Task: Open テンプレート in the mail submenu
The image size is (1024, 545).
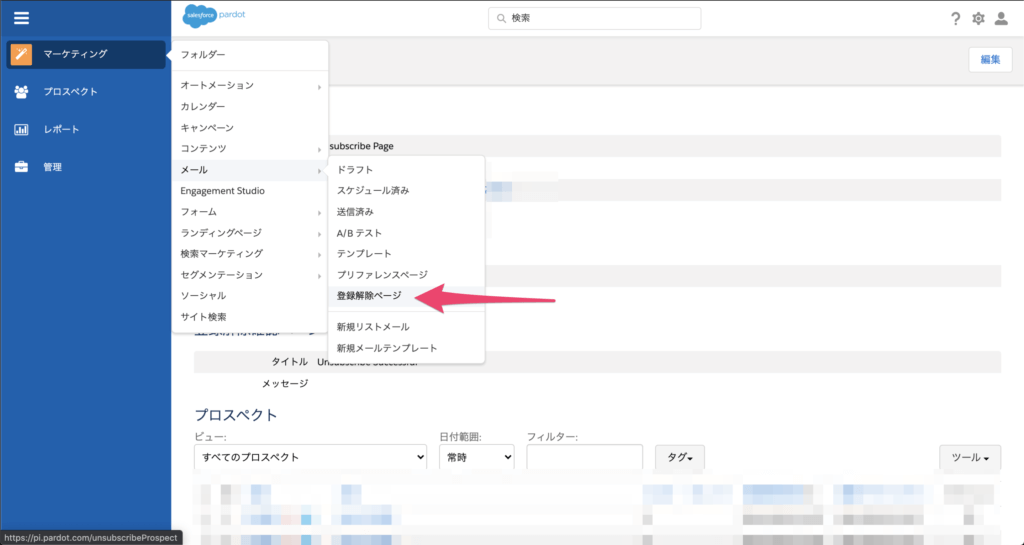Action: click(406, 254)
